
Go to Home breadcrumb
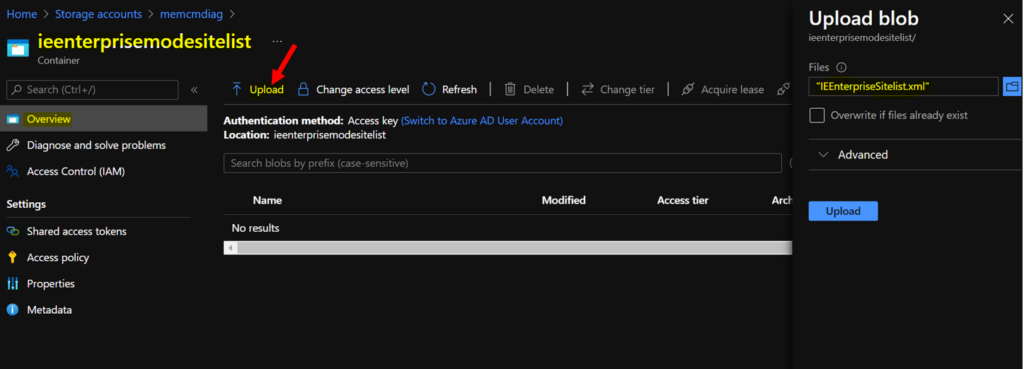point(22,14)
